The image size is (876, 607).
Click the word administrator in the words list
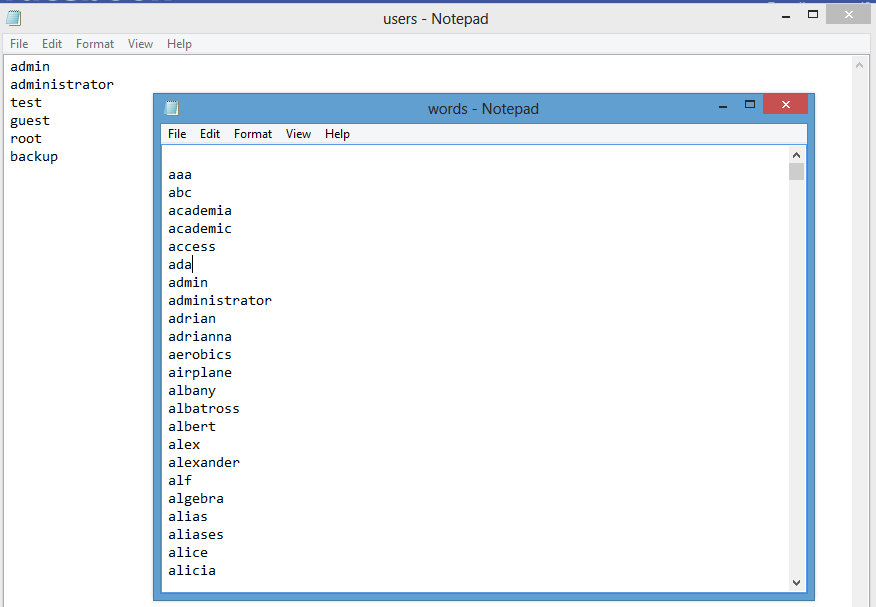[x=219, y=300]
